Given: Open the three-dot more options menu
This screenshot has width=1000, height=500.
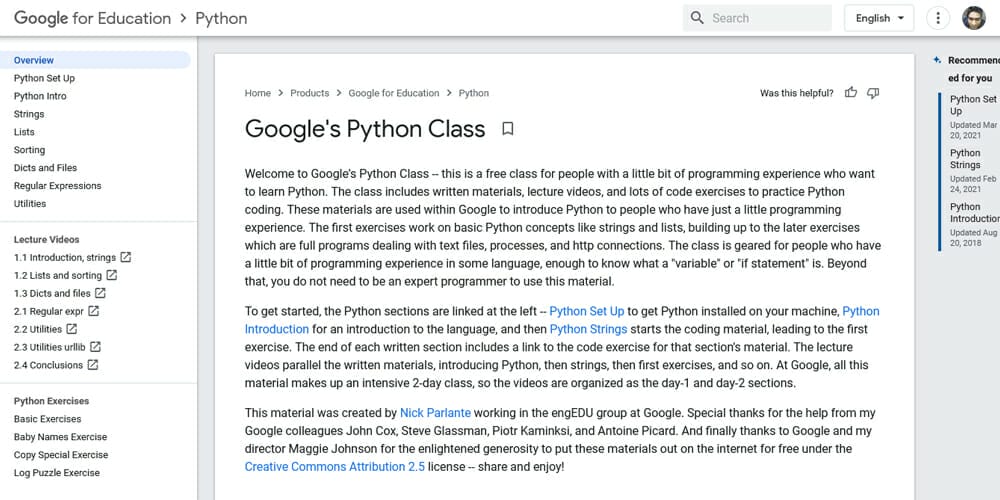Looking at the screenshot, I should (x=938, y=18).
